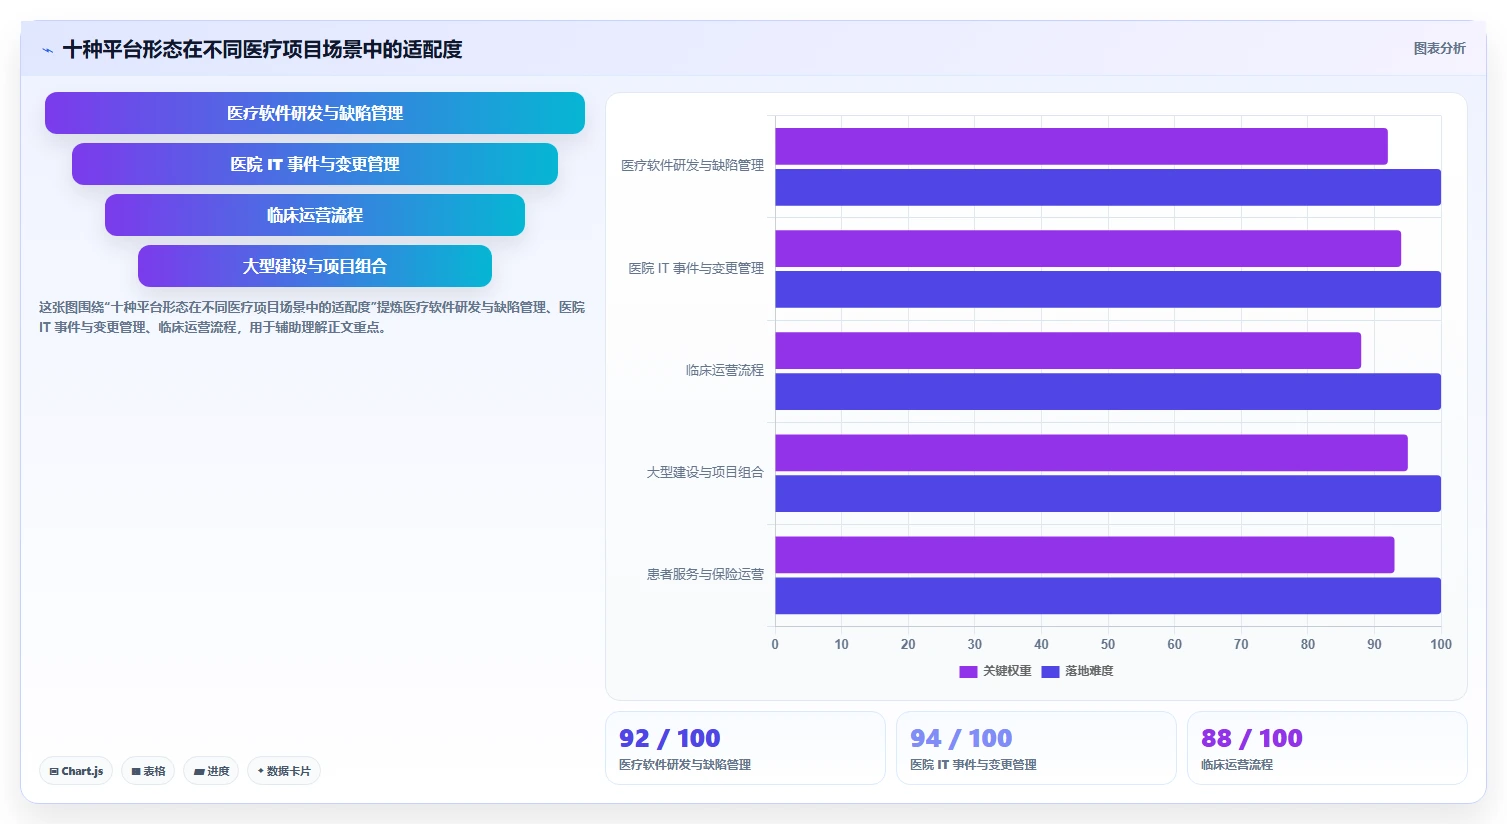Select the 医疗软件研发与缺陷管理 funnel bar
Image resolution: width=1507 pixels, height=824 pixels.
point(315,113)
